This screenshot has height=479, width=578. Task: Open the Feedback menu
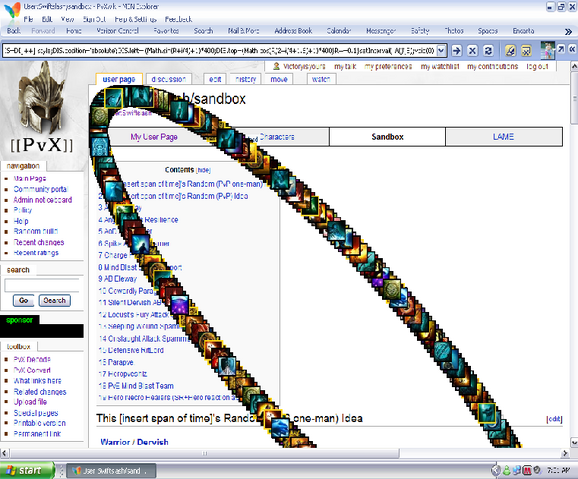pos(178,19)
